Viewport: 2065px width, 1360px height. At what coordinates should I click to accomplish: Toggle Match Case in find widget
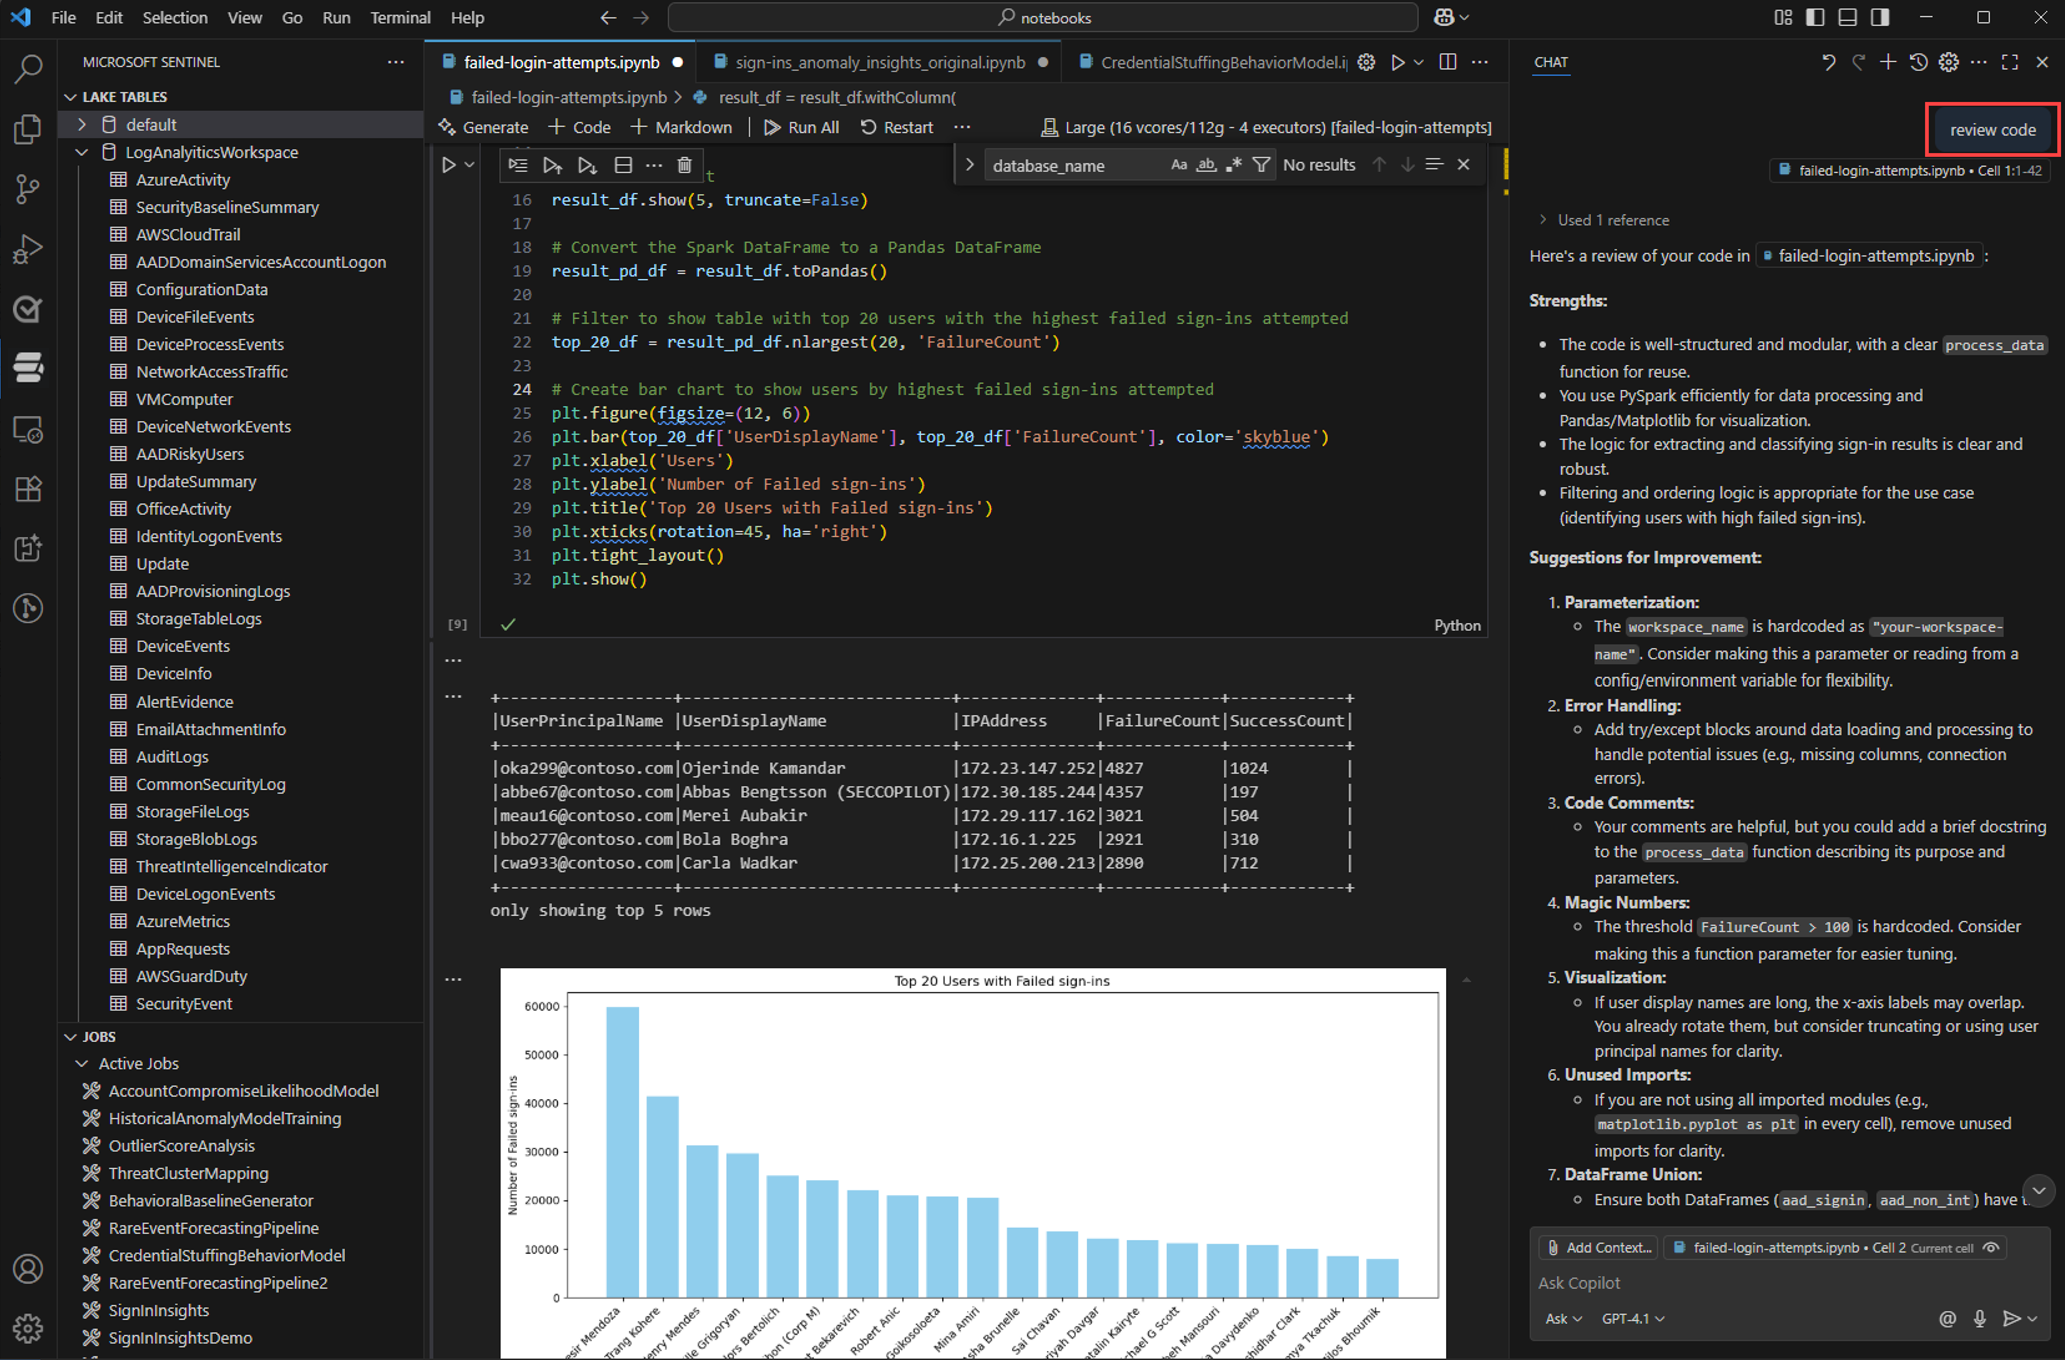tap(1179, 165)
